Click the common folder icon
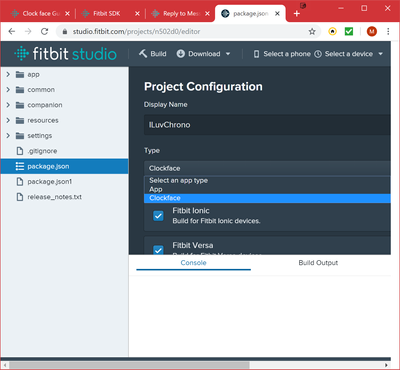 20,90
